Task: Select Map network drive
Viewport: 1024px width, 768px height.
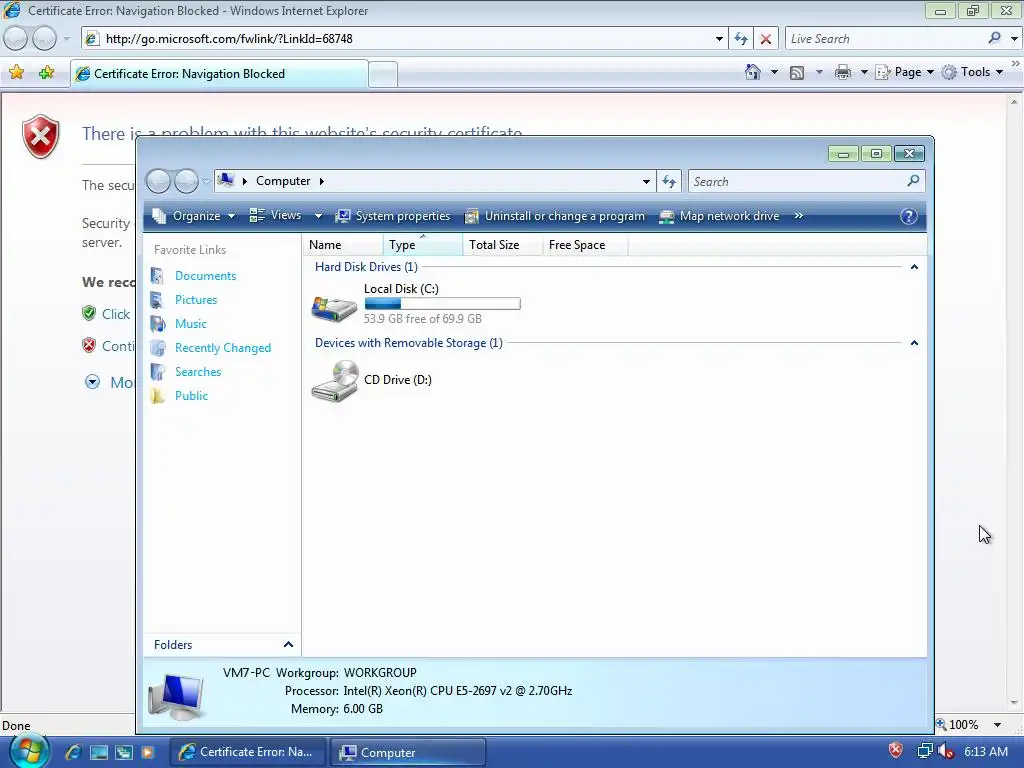Action: [719, 216]
